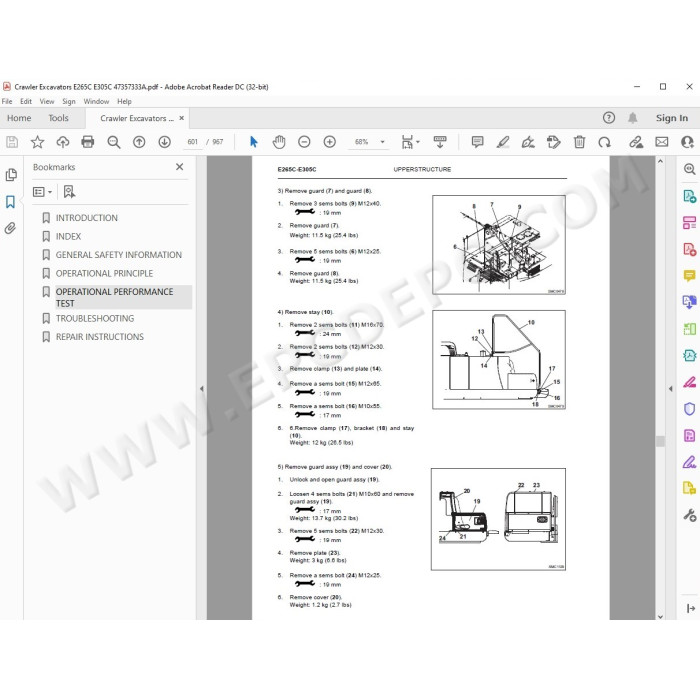Open More Tools wrench icon in right pane
This screenshot has width=700, height=700.
689,515
